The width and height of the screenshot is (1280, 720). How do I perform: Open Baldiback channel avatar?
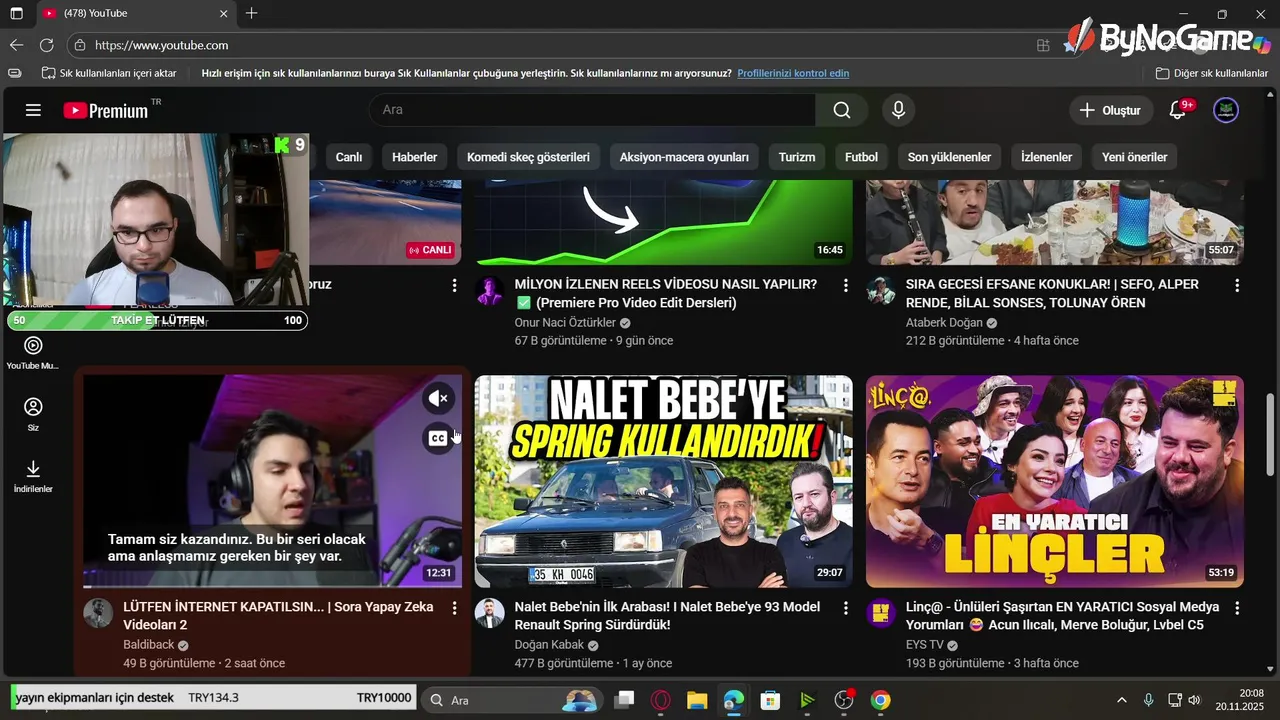tap(98, 613)
